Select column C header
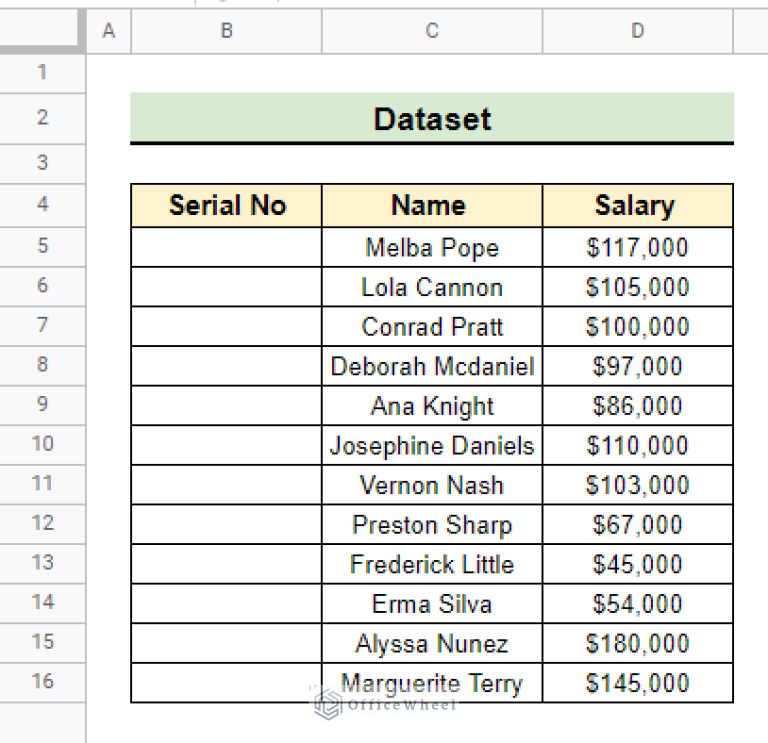 432,32
